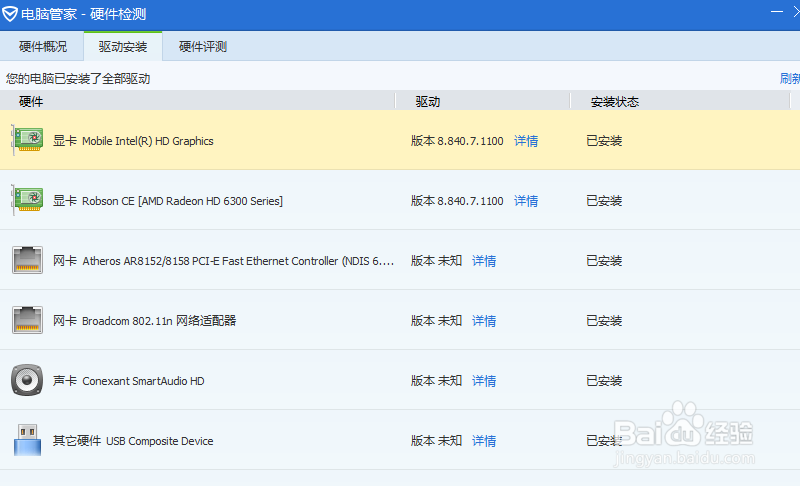Click 已安装 status for Robson CE Radeon
The width and height of the screenshot is (800, 486).
click(604, 201)
